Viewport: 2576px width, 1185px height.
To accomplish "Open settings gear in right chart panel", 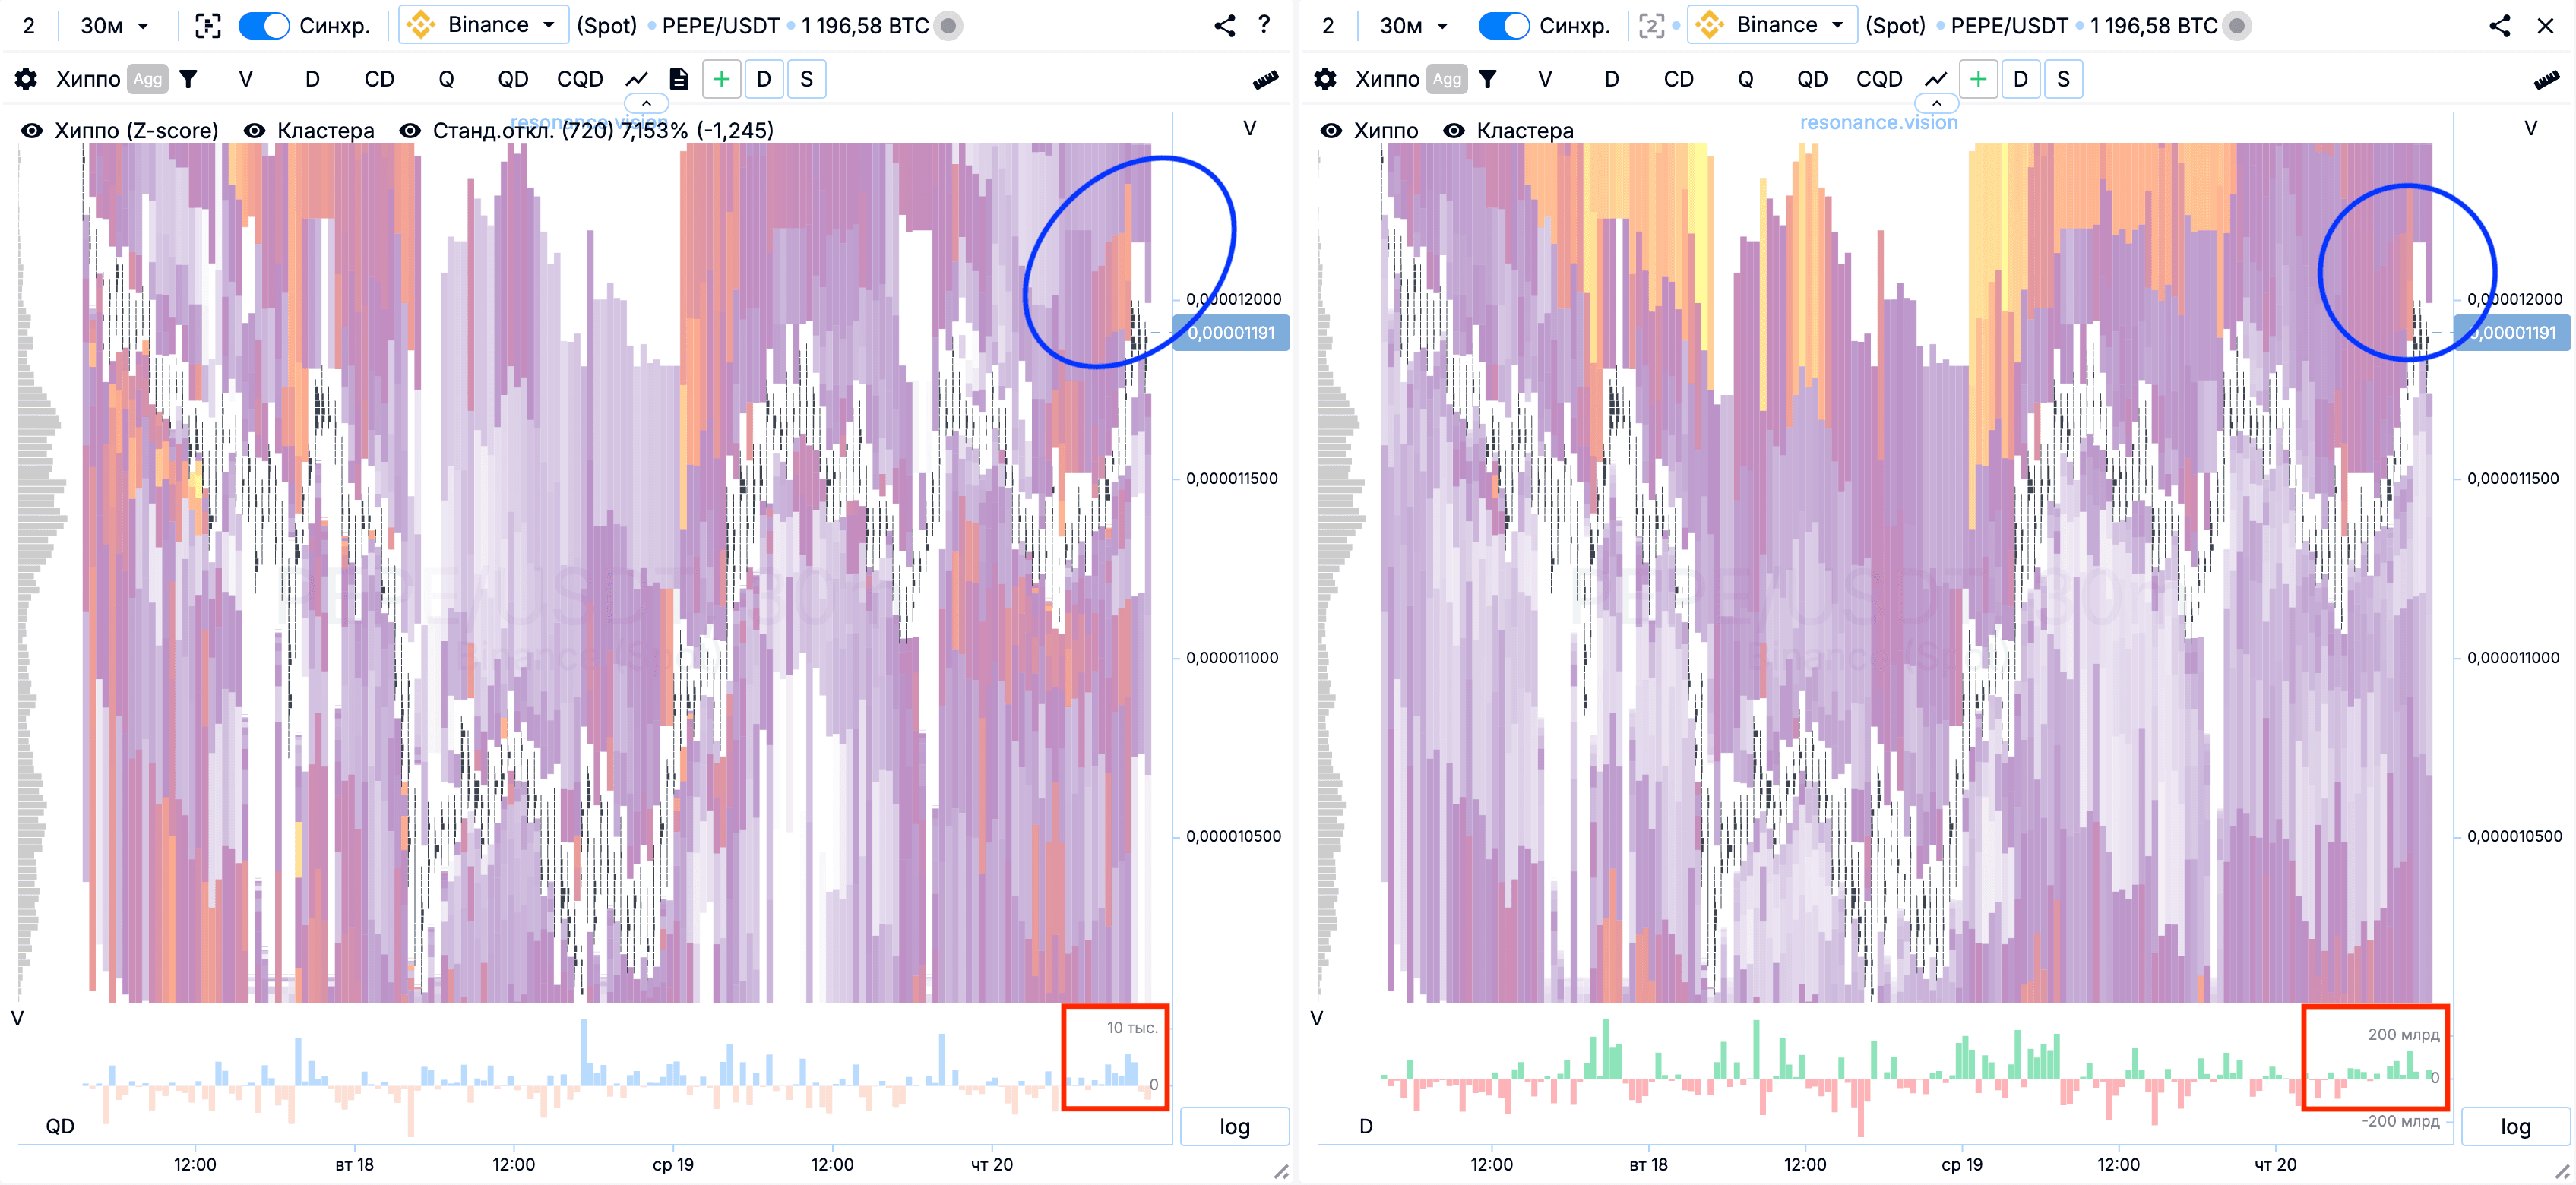I will point(1325,79).
